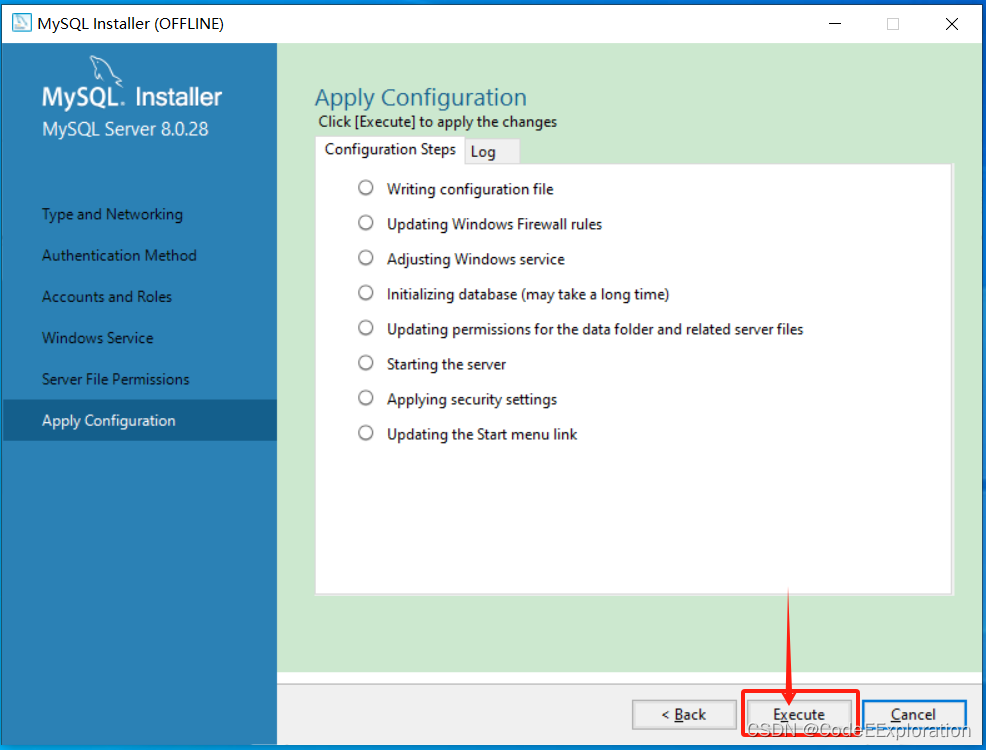Click status circle for Applying security settings
Screen dimensions: 986x750
(x=365, y=398)
